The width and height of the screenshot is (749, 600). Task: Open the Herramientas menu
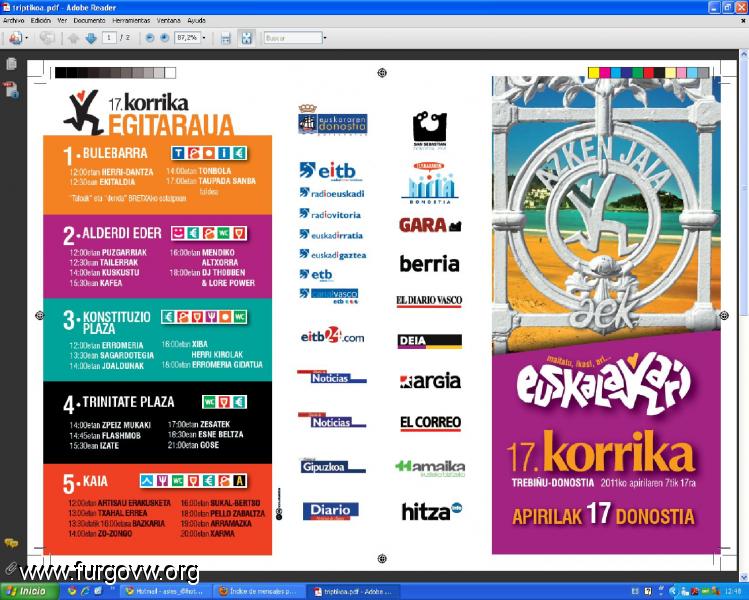point(131,21)
